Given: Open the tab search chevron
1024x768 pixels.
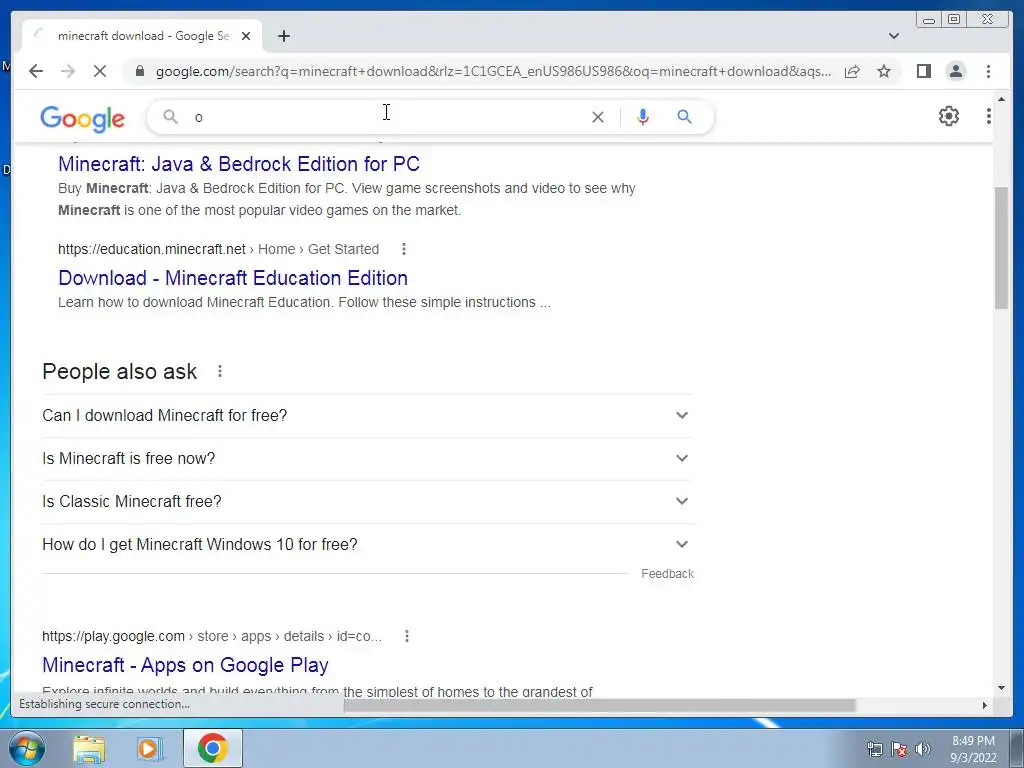Looking at the screenshot, I should click(893, 36).
